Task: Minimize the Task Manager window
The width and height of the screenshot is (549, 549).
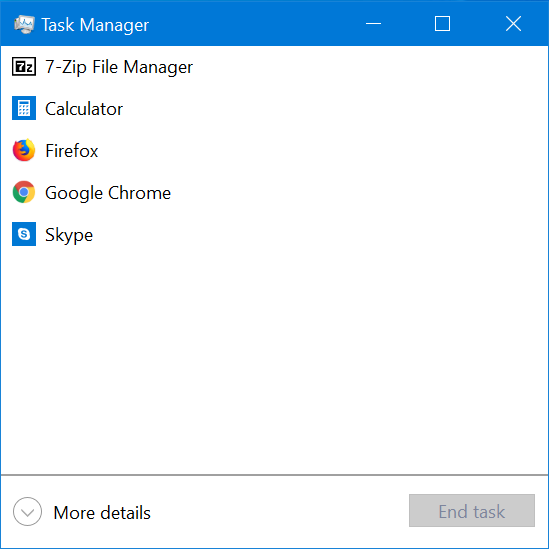Action: pyautogui.click(x=373, y=24)
